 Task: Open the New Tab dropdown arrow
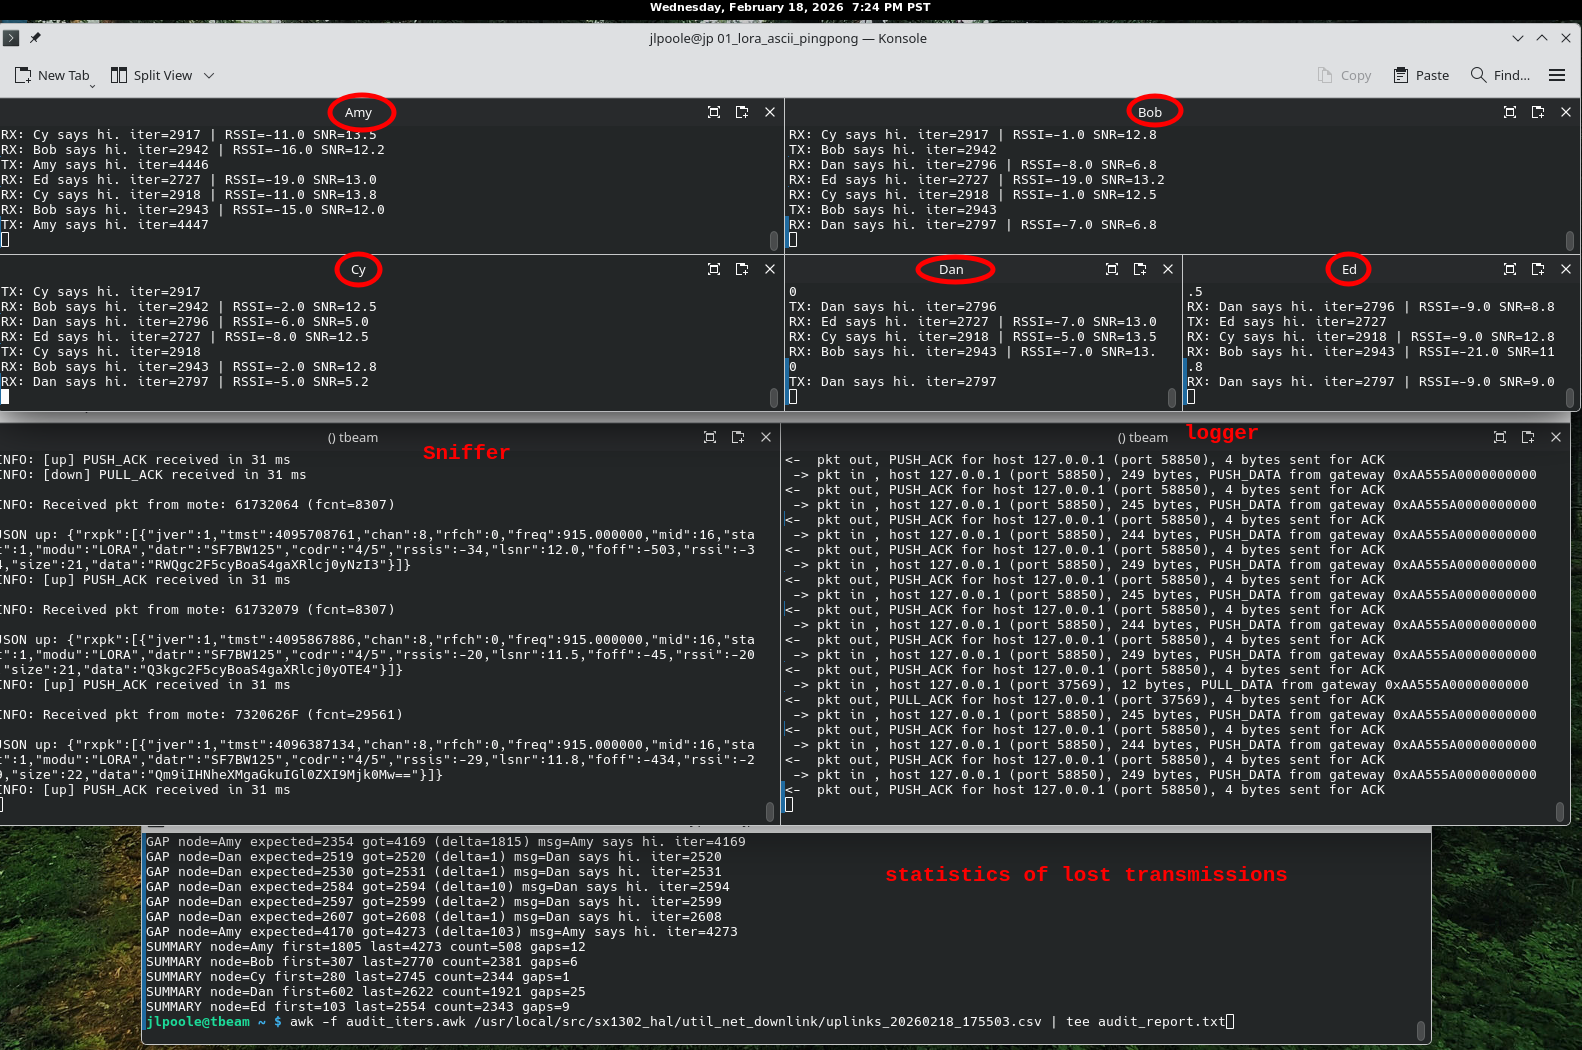tap(93, 86)
